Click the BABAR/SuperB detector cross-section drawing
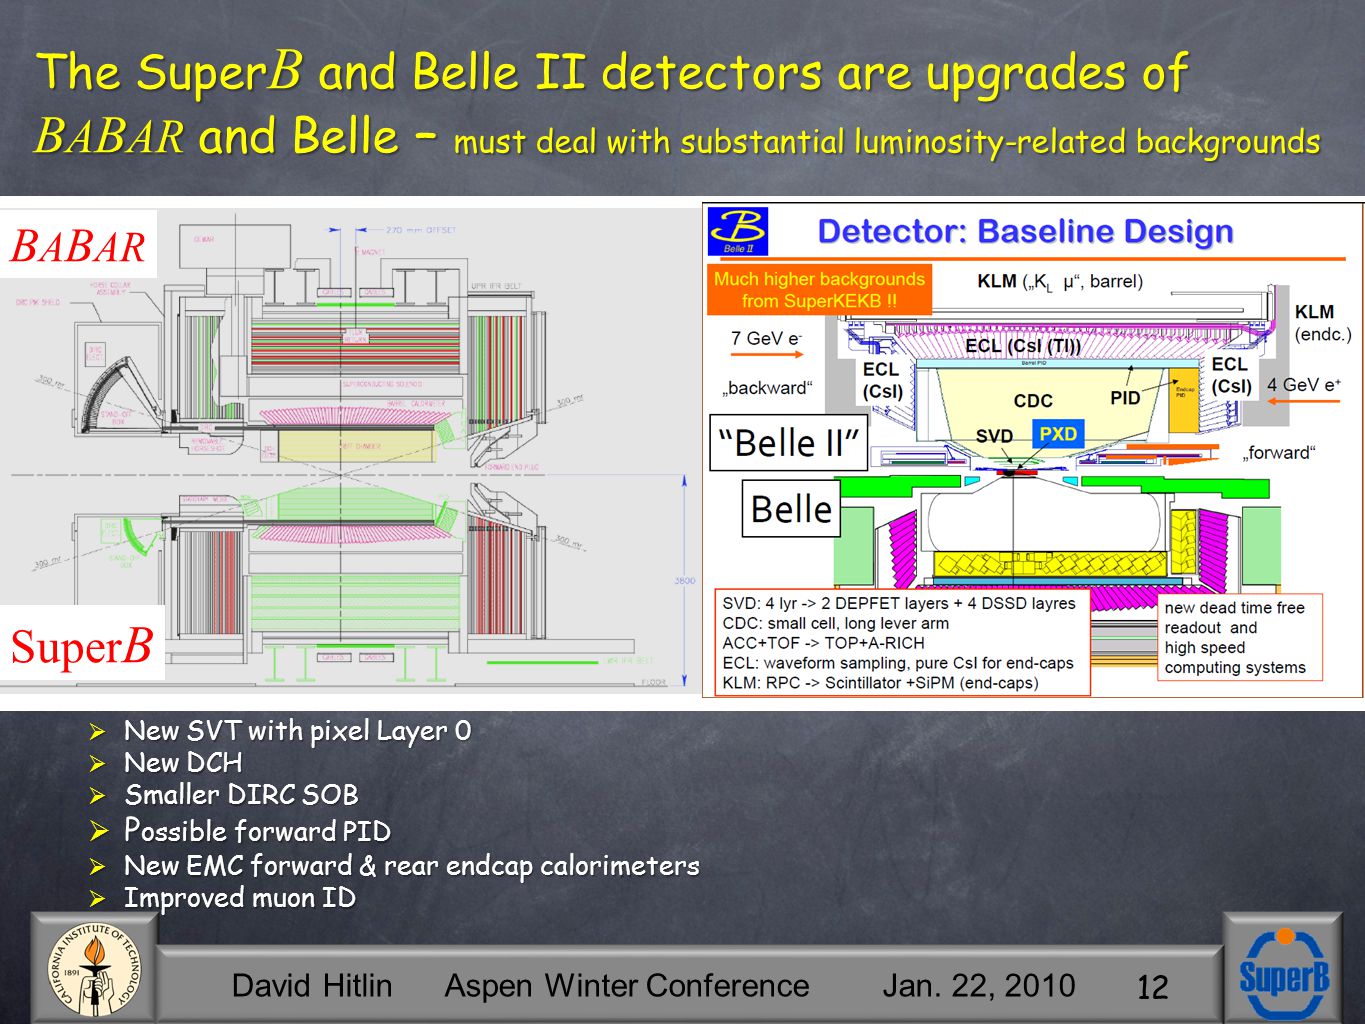The height and width of the screenshot is (1024, 1365). coord(349,451)
